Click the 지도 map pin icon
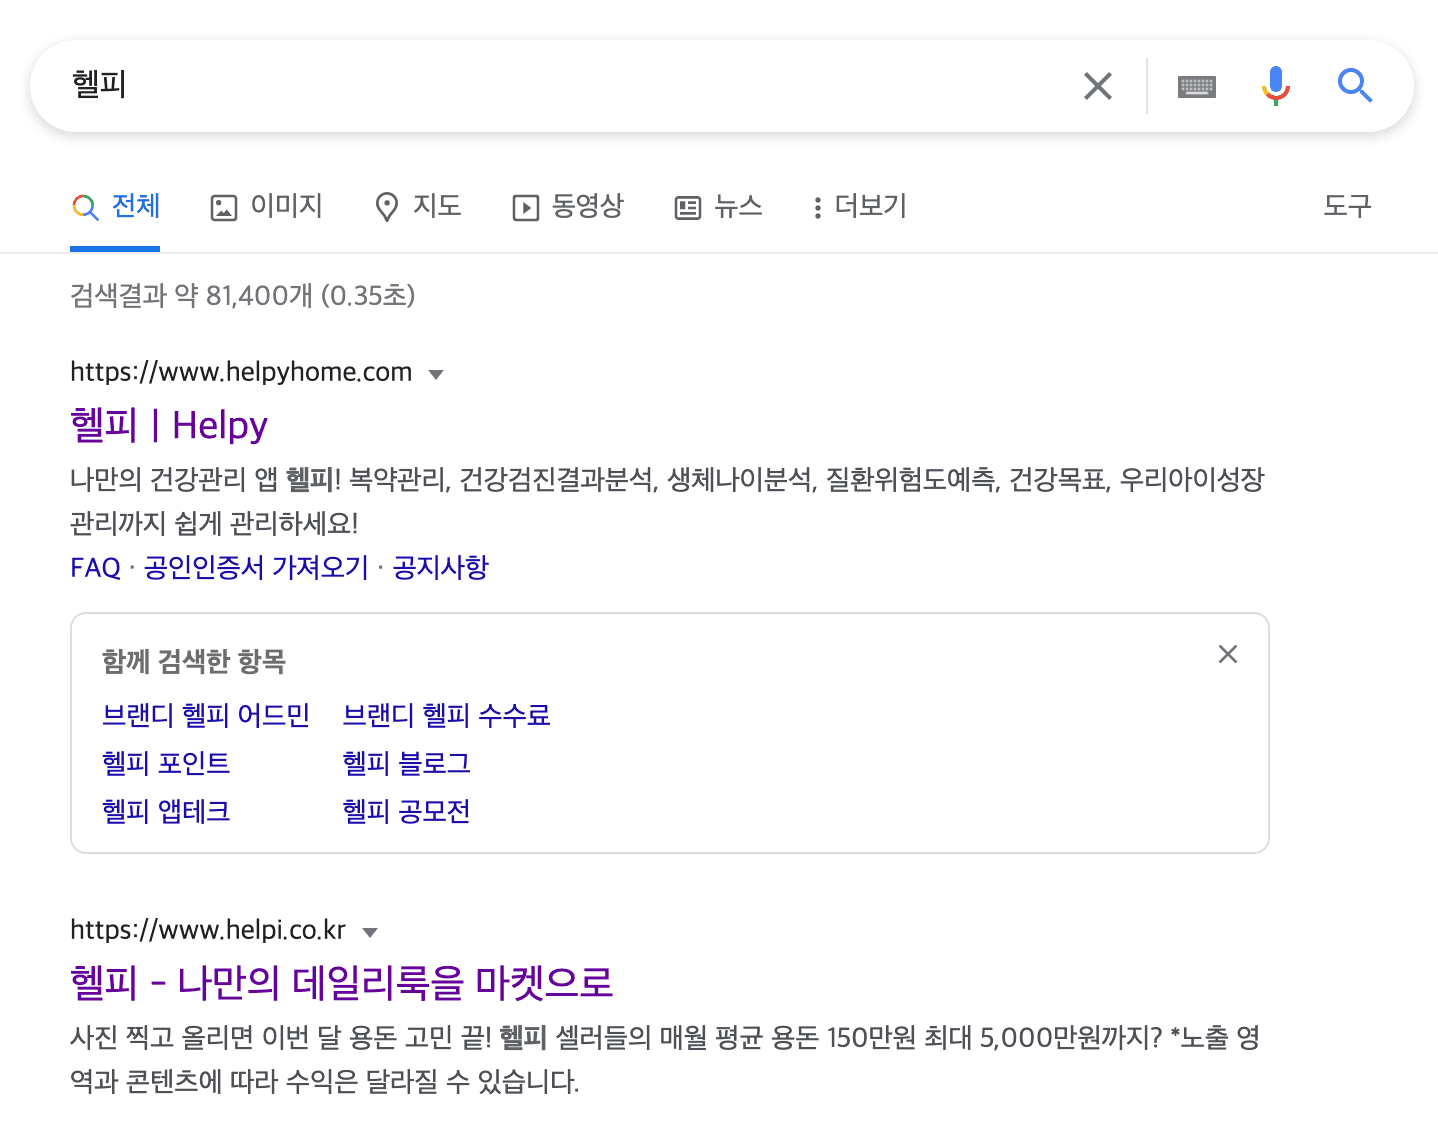 [386, 207]
